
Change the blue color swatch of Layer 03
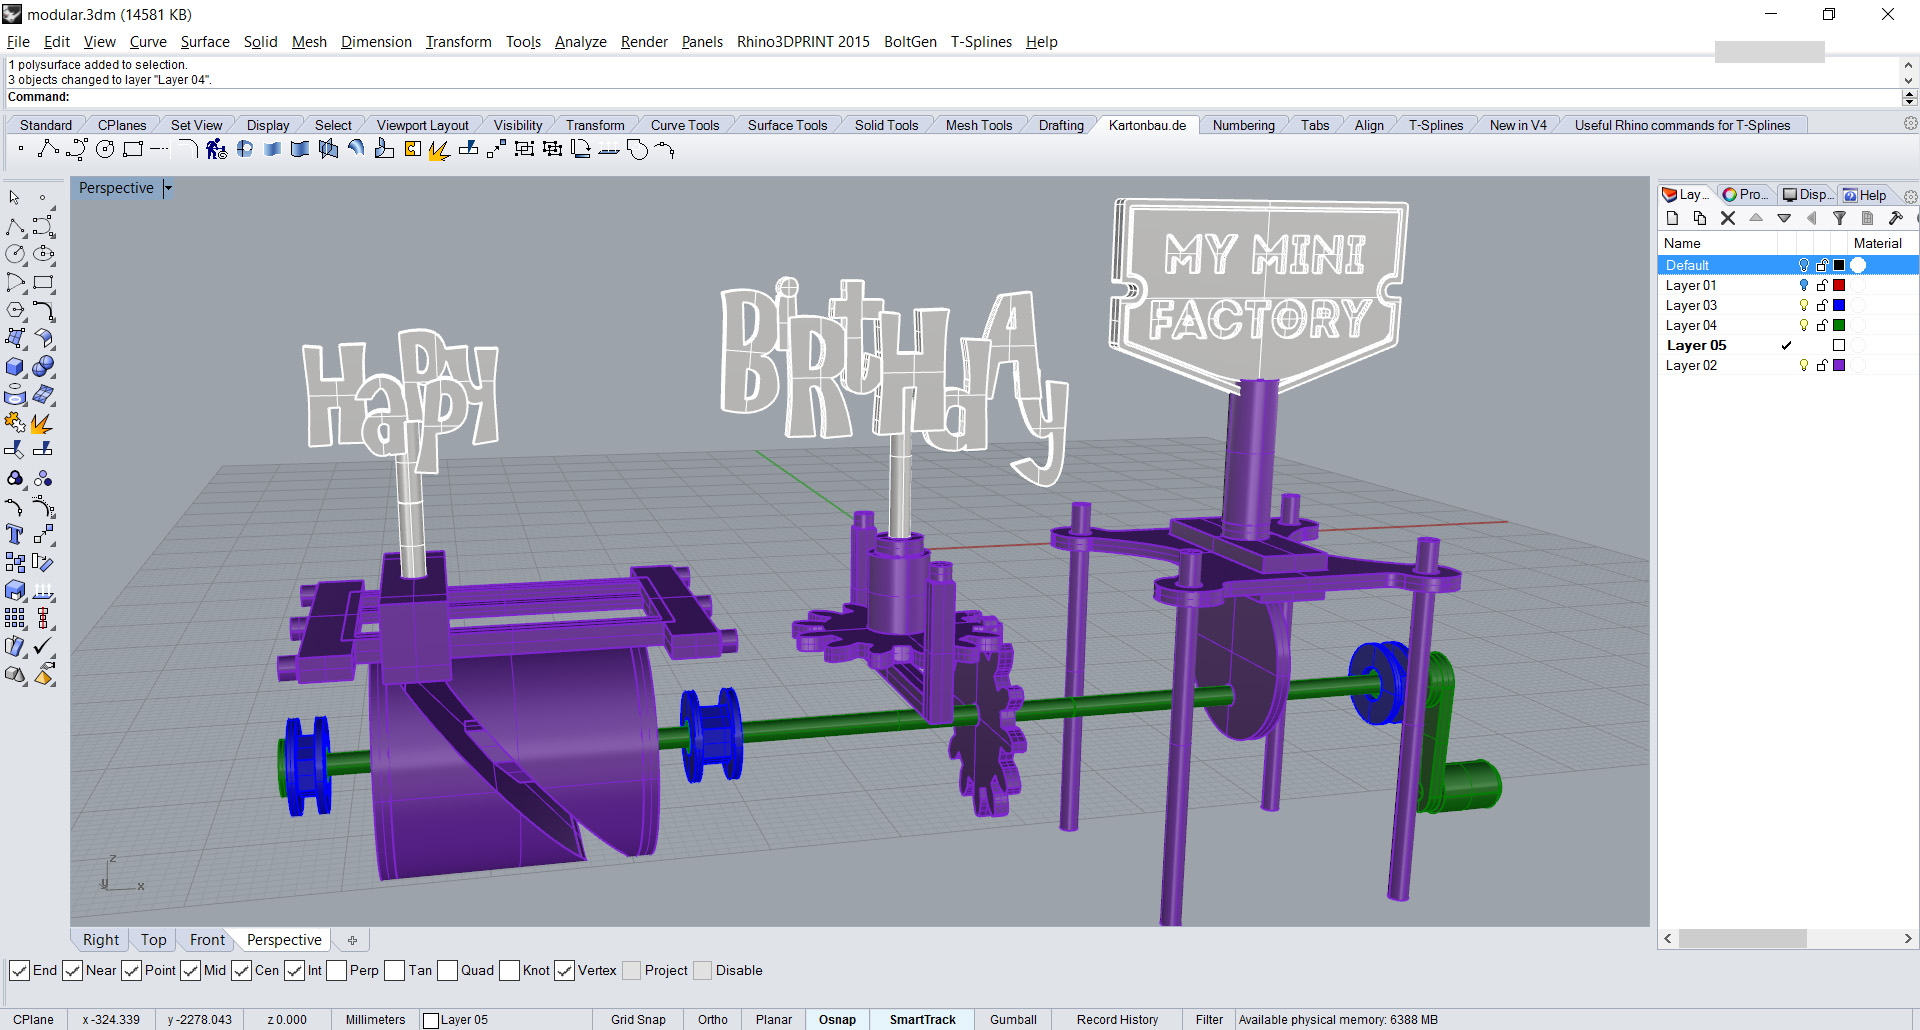tap(1839, 306)
